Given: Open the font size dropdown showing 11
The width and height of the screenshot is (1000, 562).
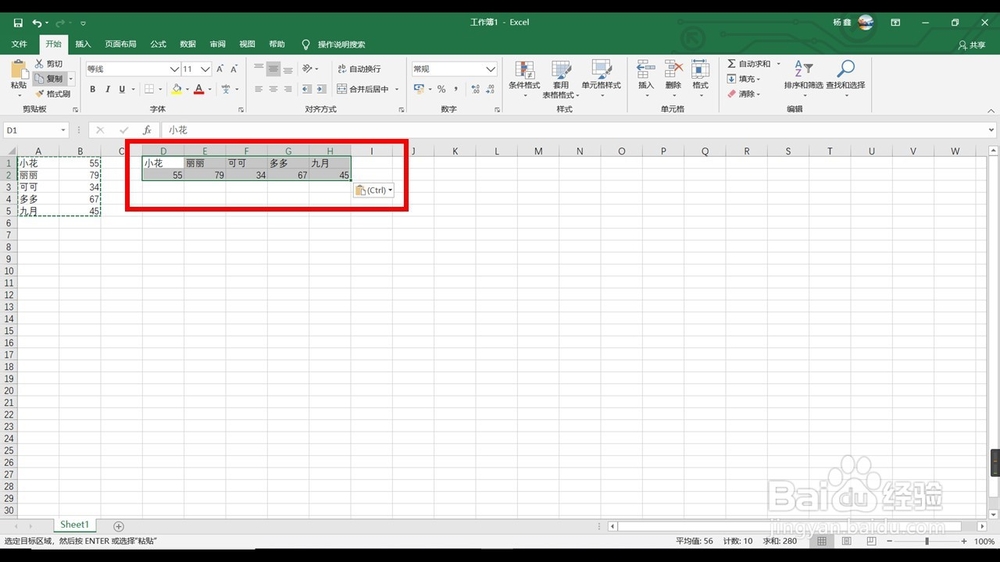Looking at the screenshot, I should click(x=205, y=69).
